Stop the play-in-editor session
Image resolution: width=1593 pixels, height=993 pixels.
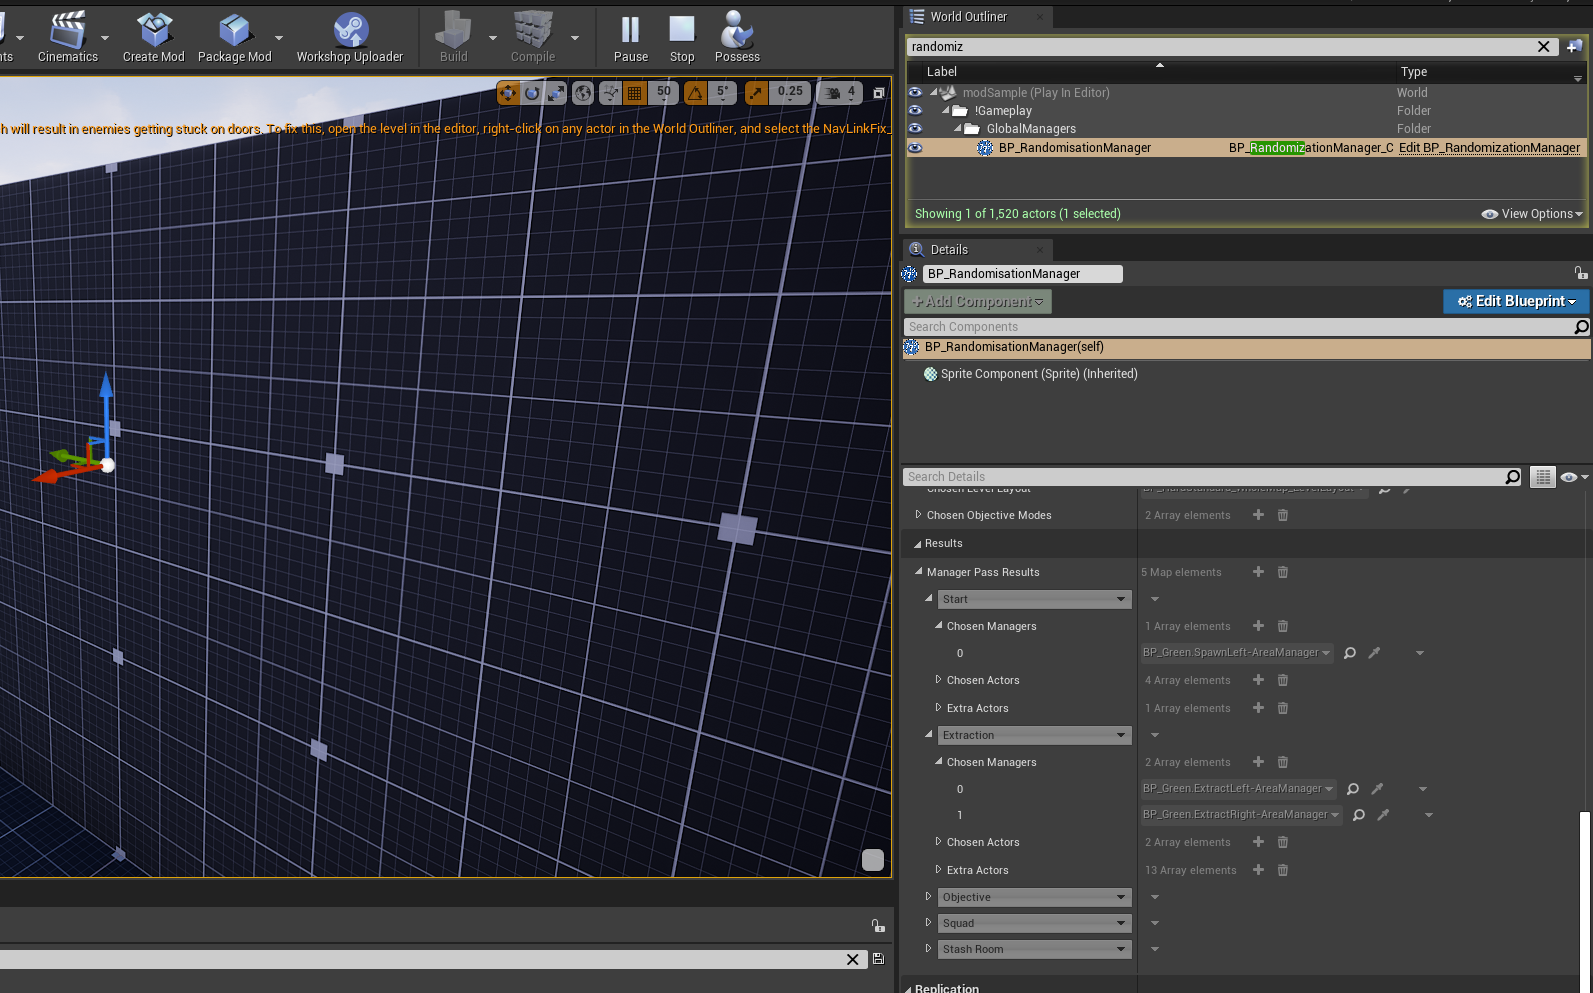pyautogui.click(x=682, y=37)
